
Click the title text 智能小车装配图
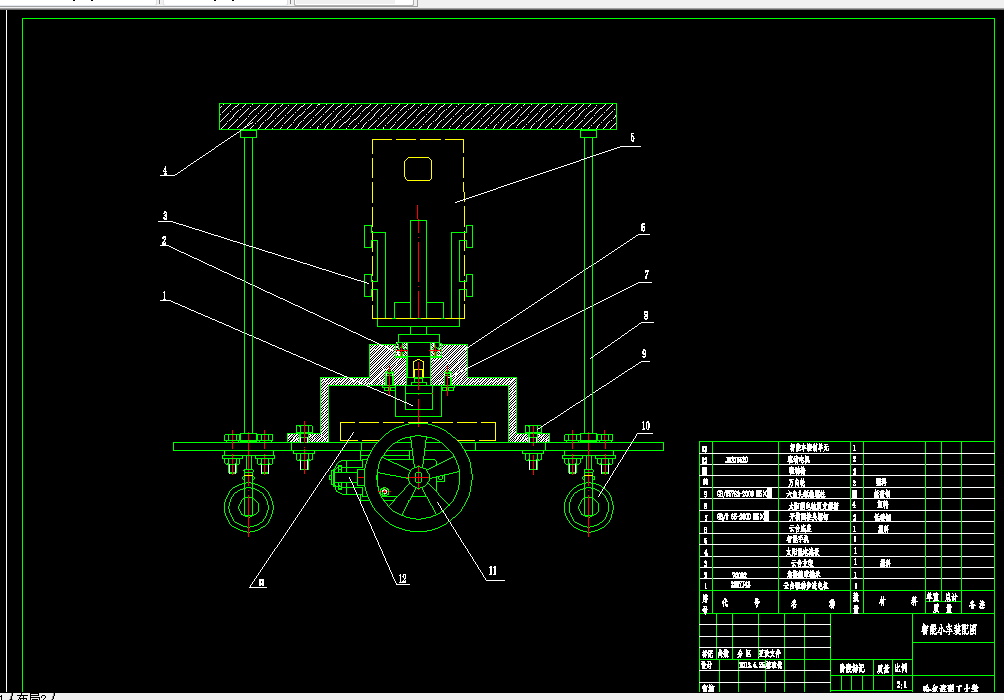[x=949, y=630]
